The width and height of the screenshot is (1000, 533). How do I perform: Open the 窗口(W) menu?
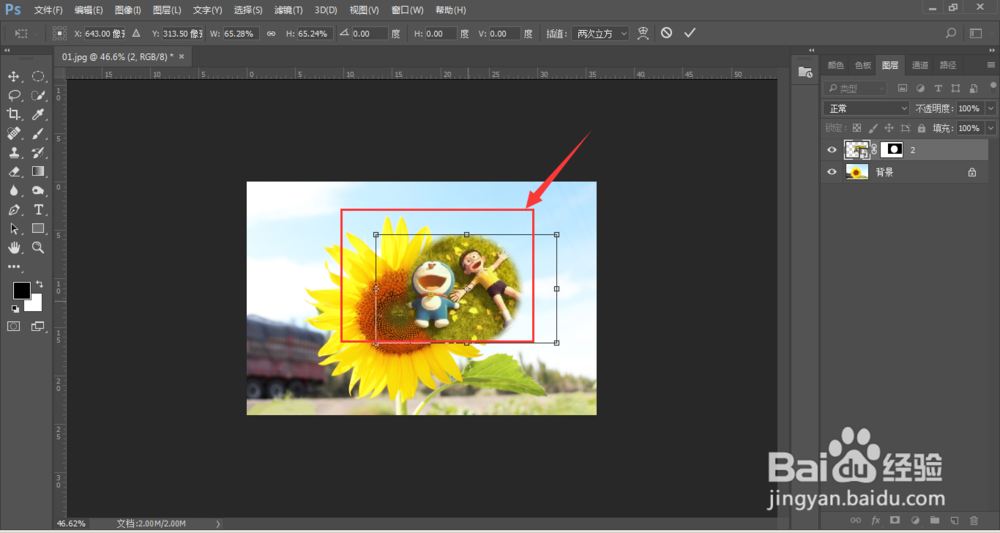[408, 10]
